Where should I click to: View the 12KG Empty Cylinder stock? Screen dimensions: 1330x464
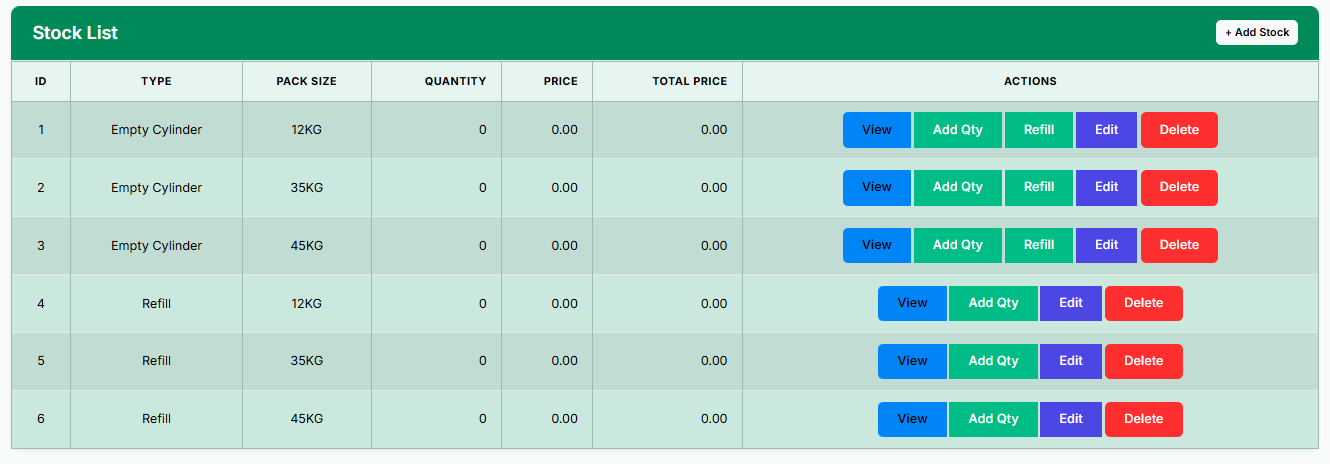tap(876, 130)
